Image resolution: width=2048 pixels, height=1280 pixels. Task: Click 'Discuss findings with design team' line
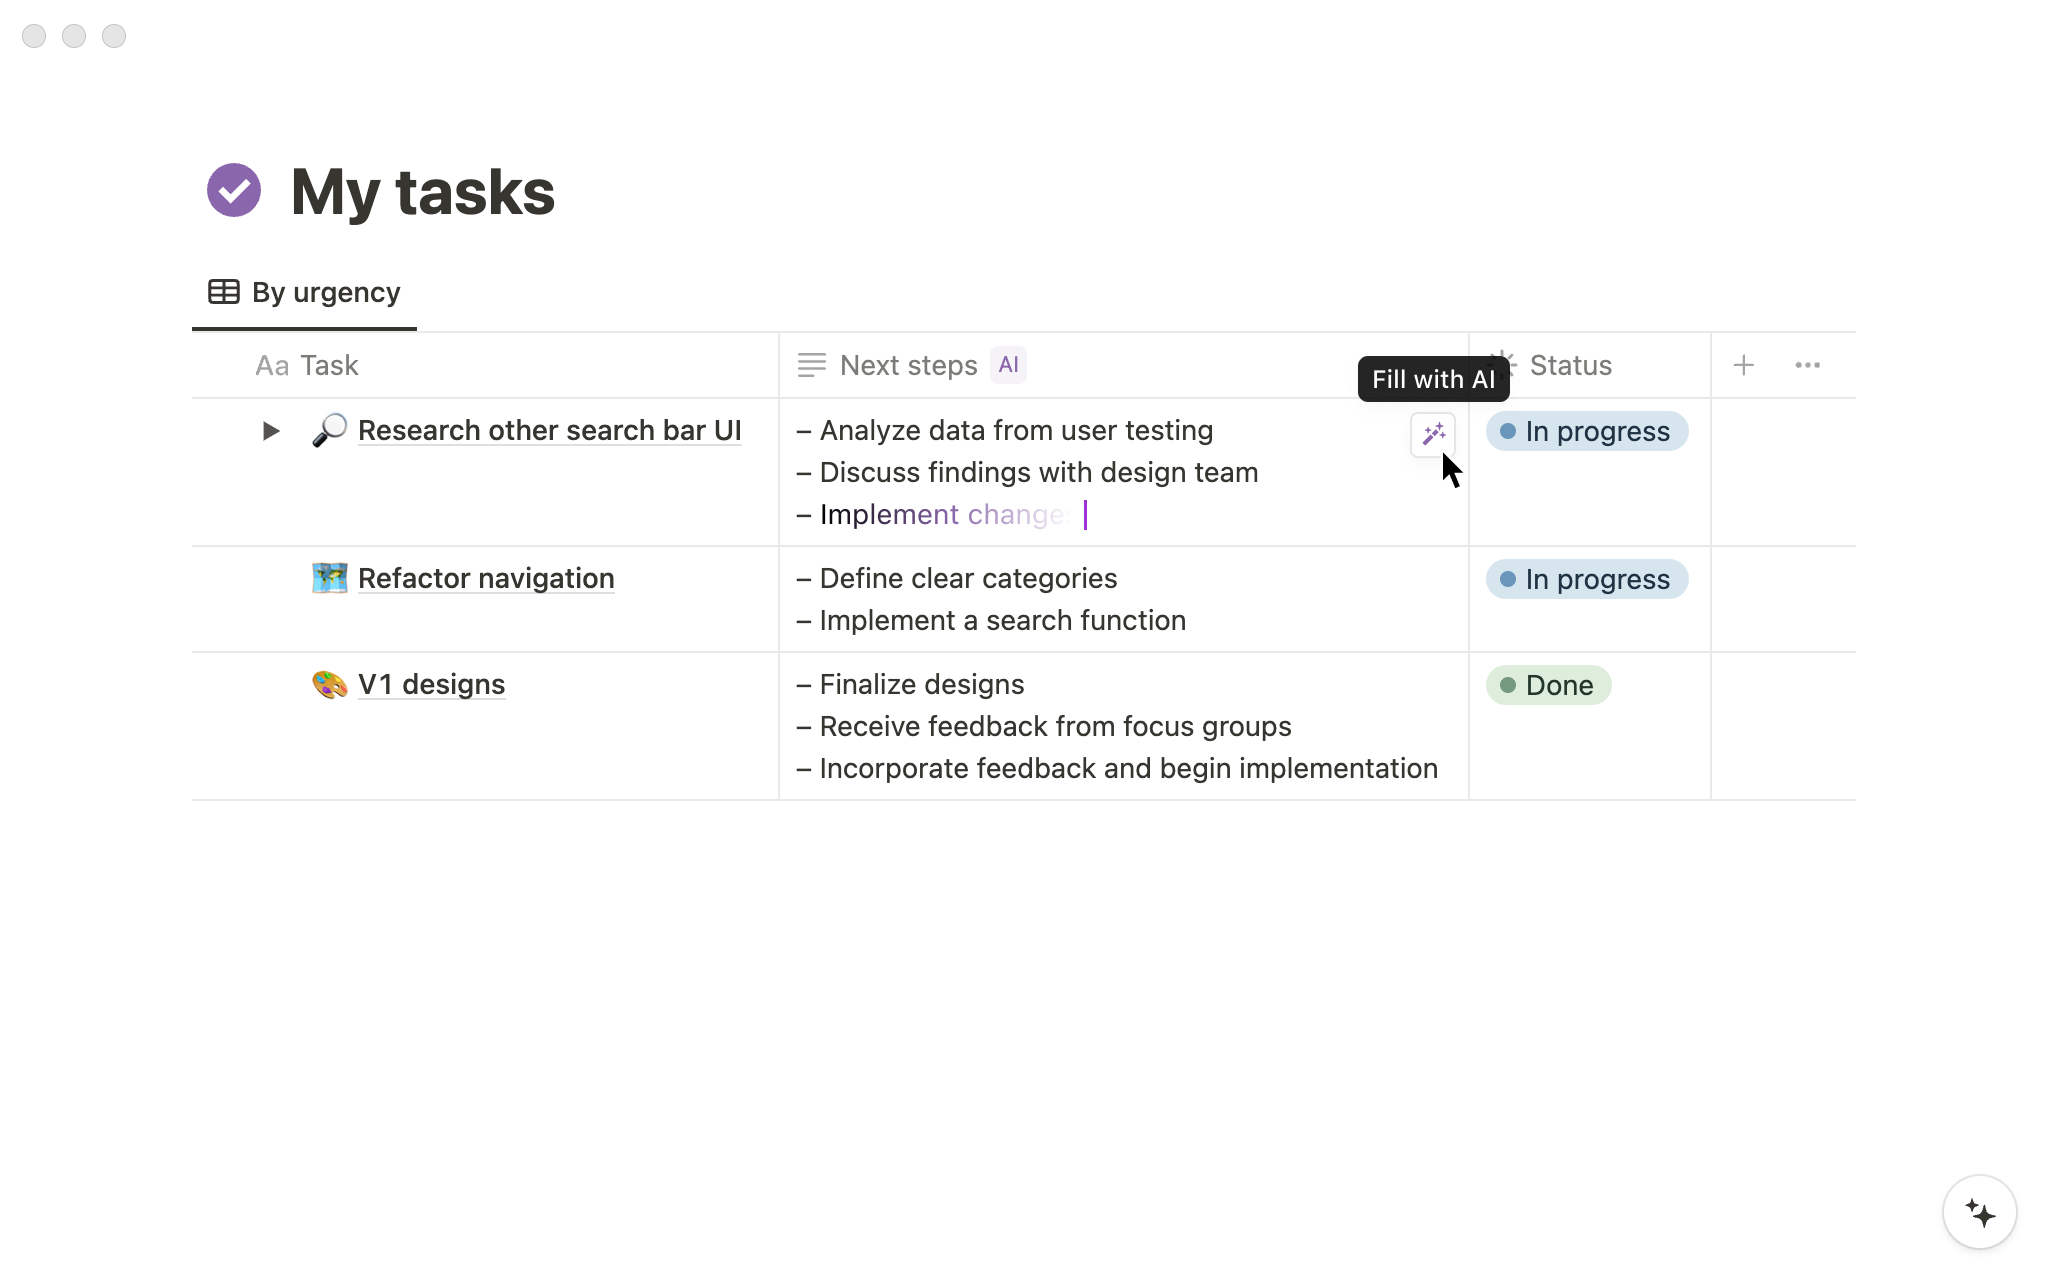coord(1027,472)
